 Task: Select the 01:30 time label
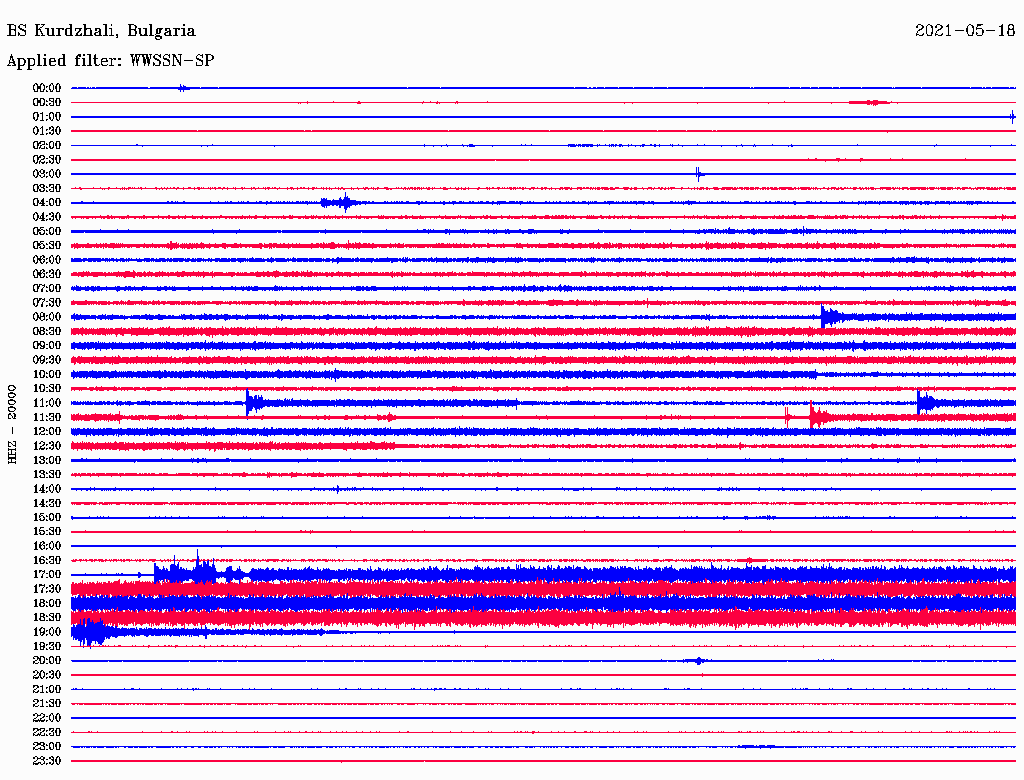click(x=47, y=131)
